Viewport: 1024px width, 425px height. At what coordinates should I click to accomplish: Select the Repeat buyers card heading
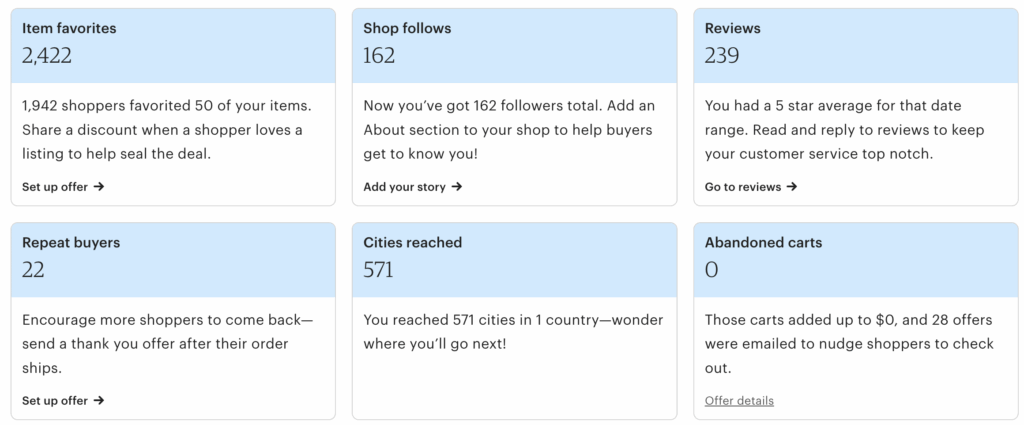click(71, 243)
